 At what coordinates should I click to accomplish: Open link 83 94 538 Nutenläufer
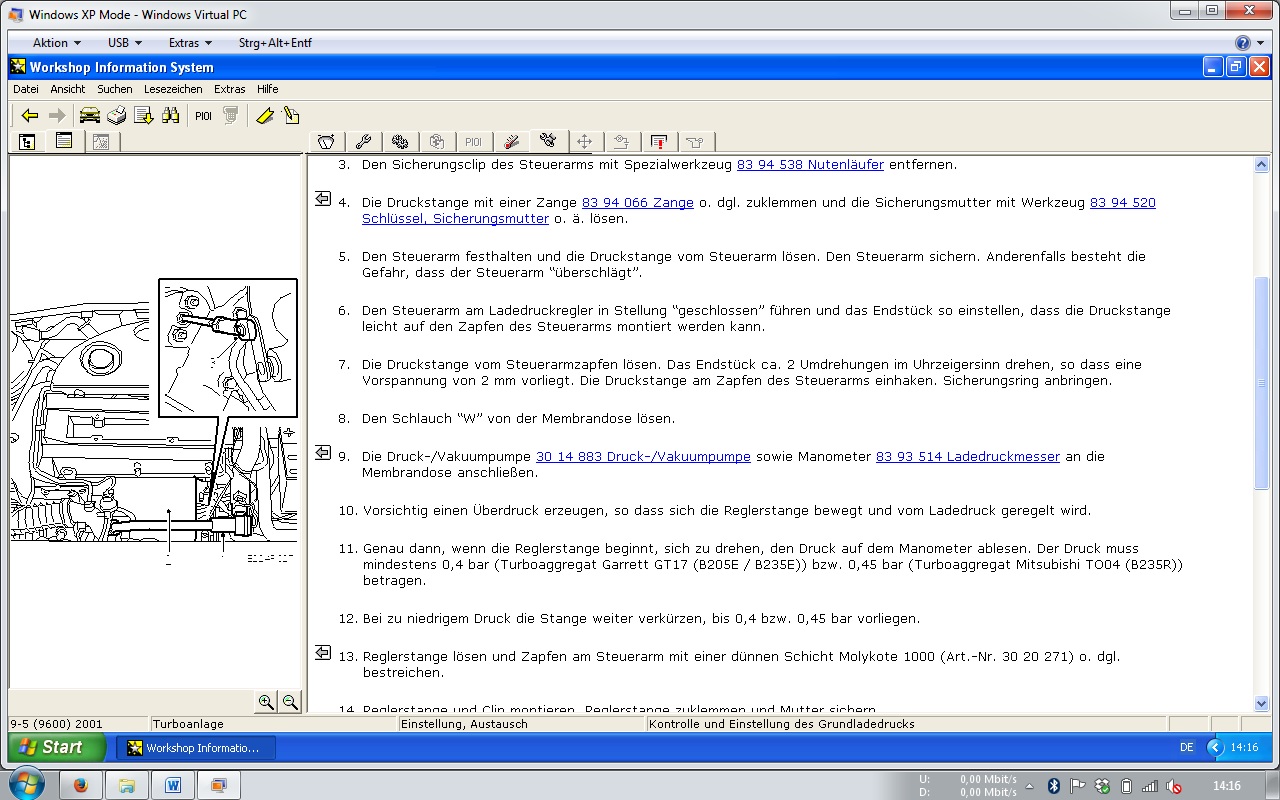tap(810, 164)
